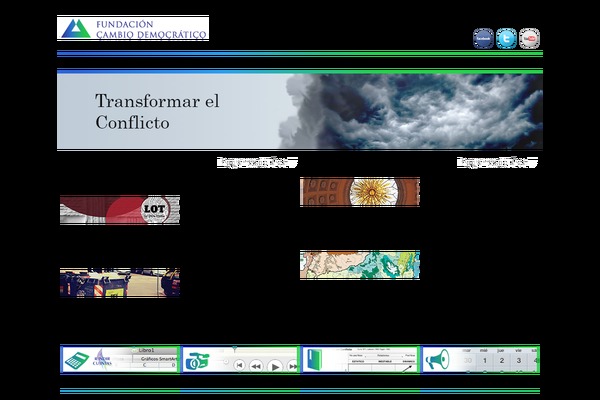
Task: Click the calculator icon in bottom banner
Action: click(x=76, y=359)
